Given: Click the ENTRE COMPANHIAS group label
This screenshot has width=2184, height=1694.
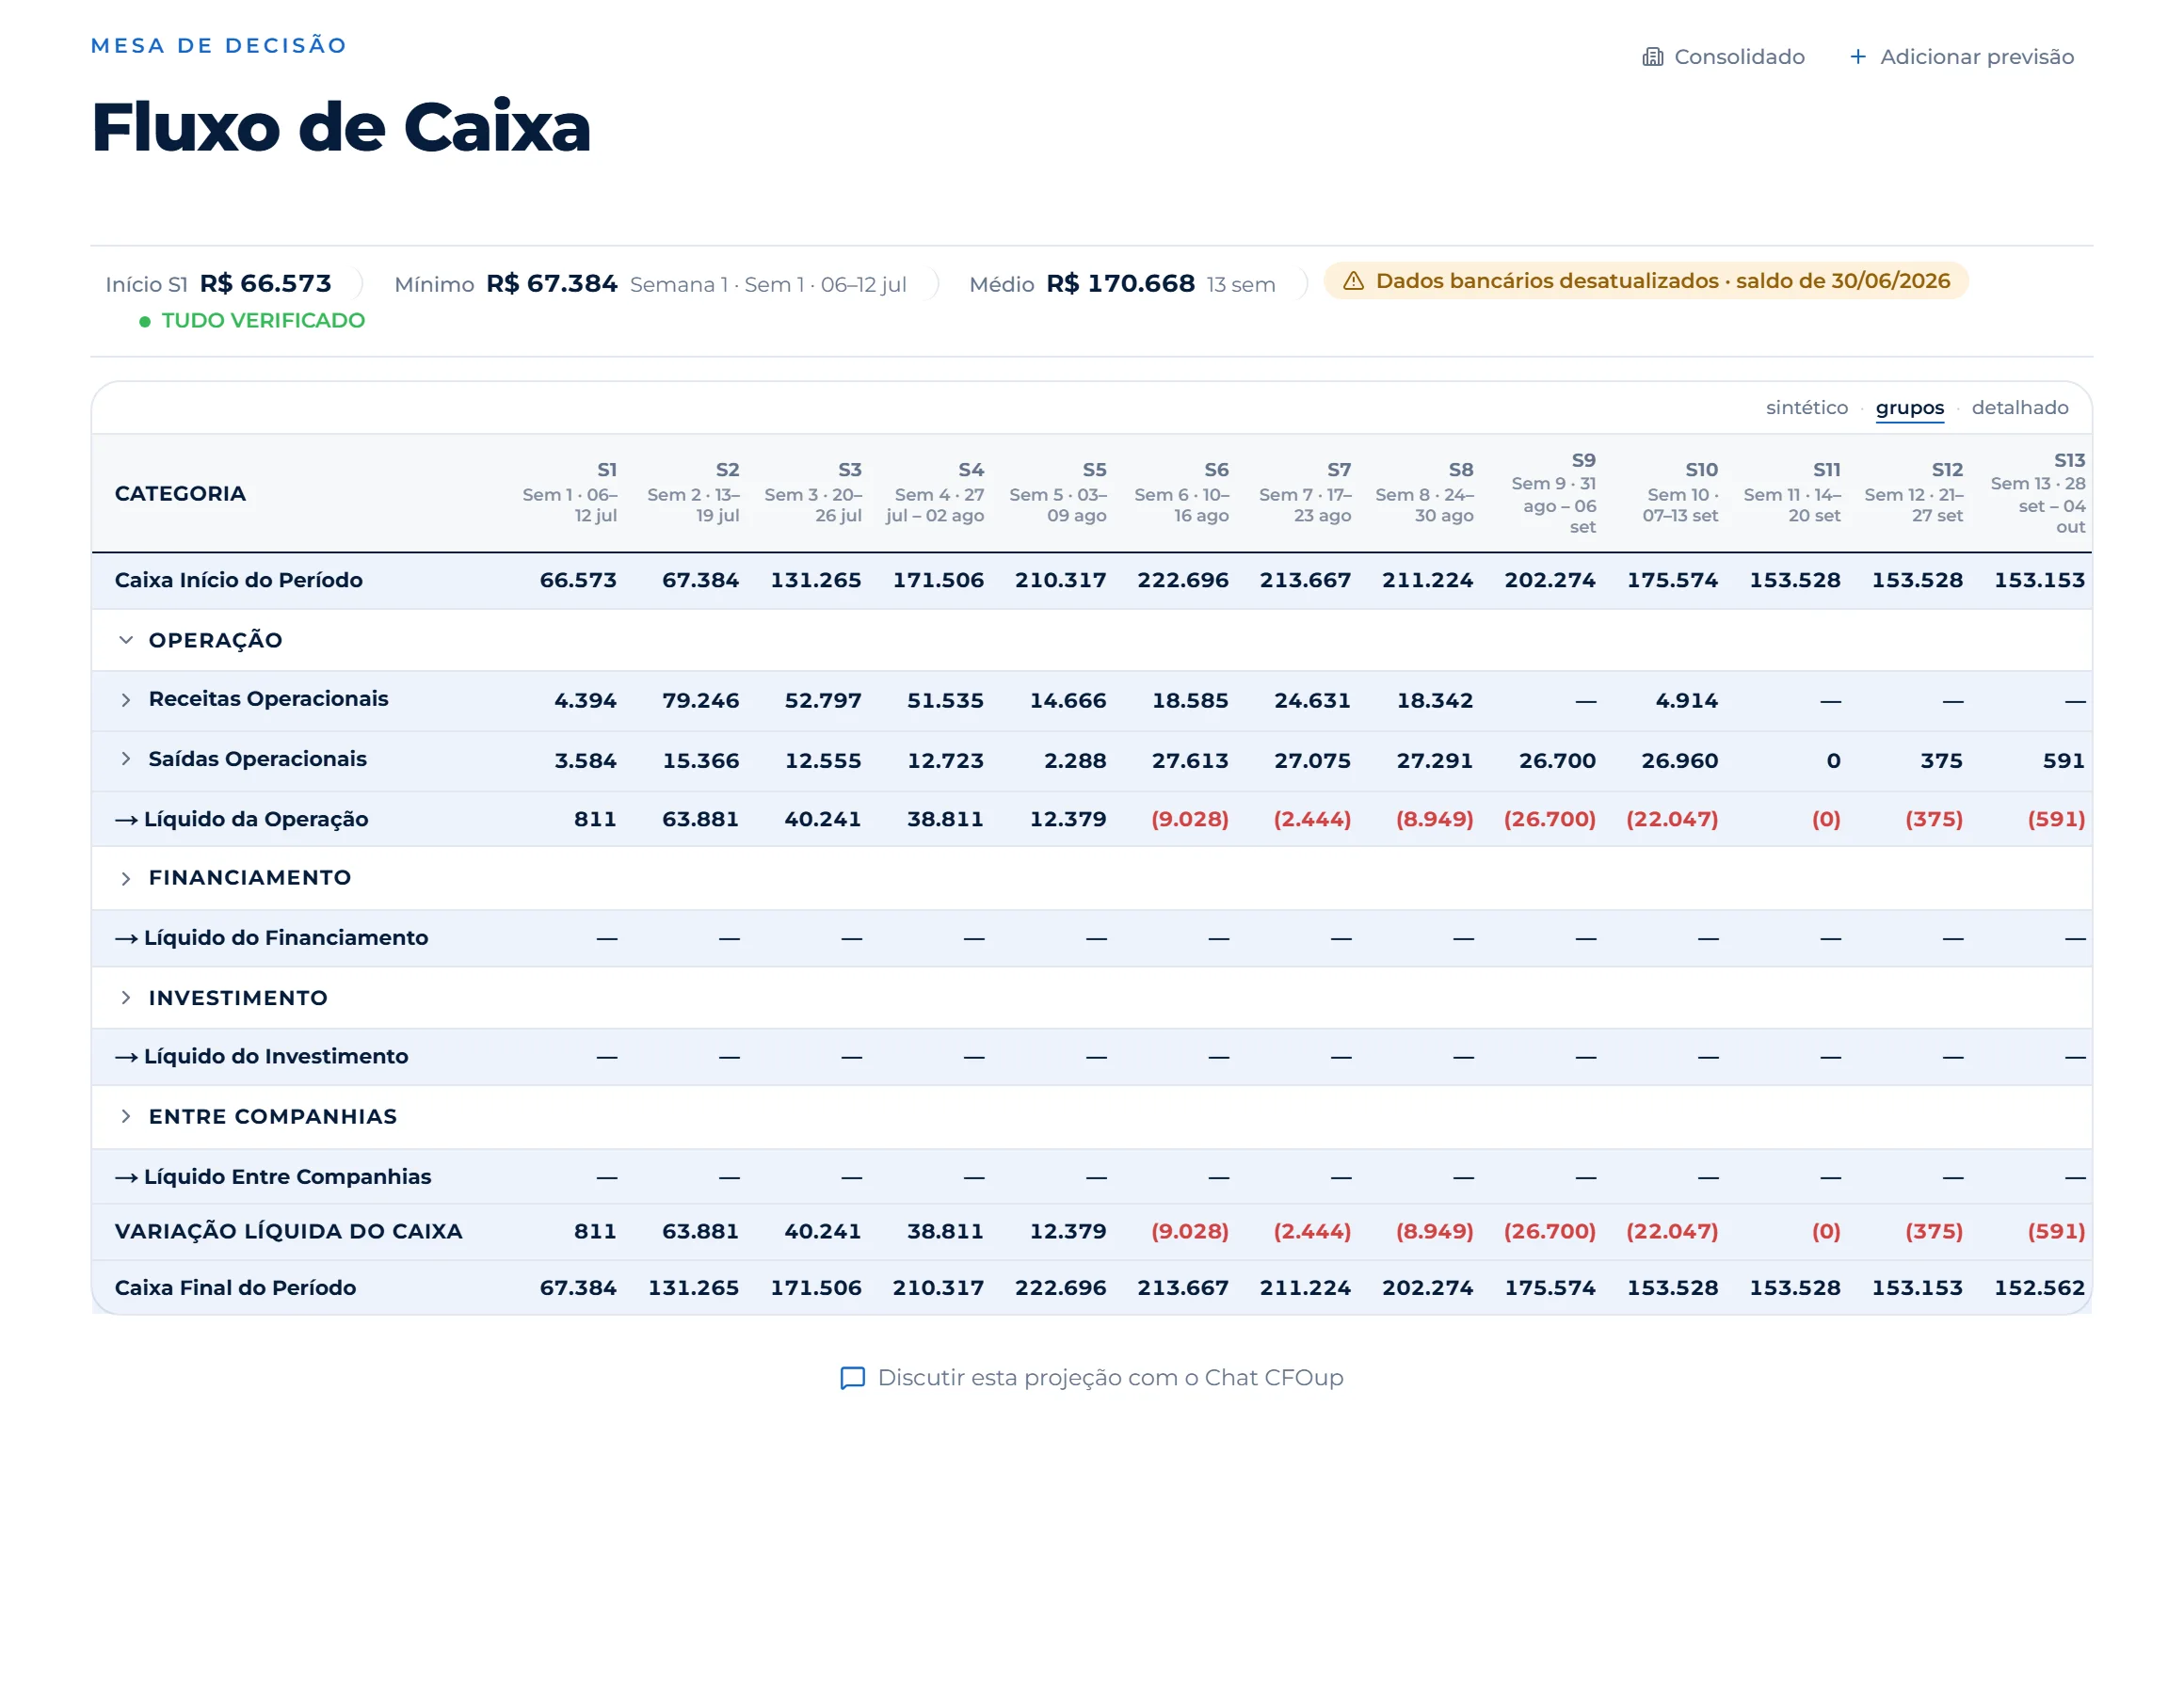Looking at the screenshot, I should (273, 1116).
